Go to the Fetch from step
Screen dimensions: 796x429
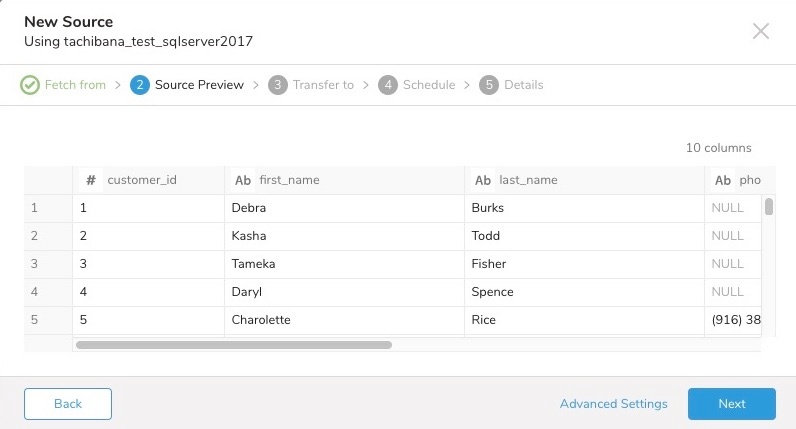pyautogui.click(x=75, y=85)
